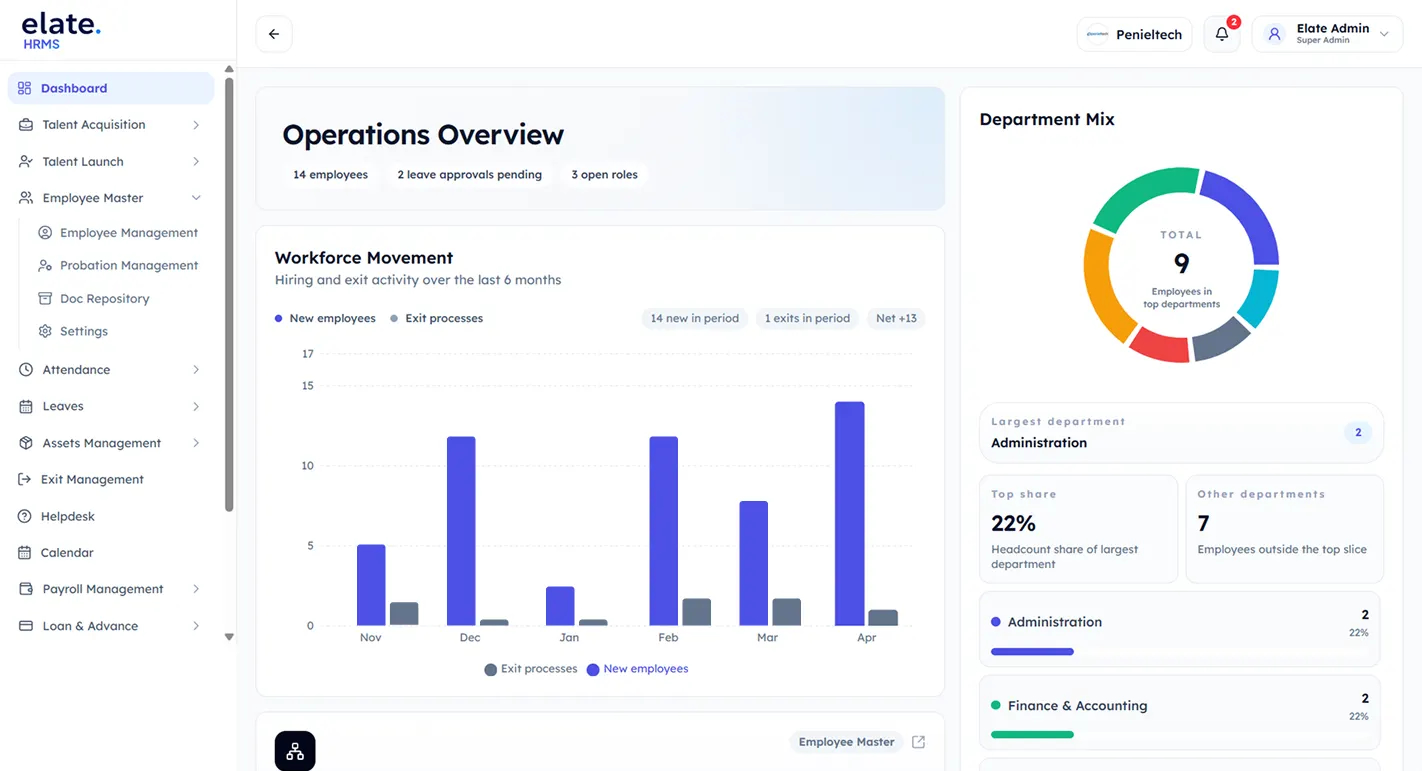Click the Top share 22% card

[x=1079, y=529]
